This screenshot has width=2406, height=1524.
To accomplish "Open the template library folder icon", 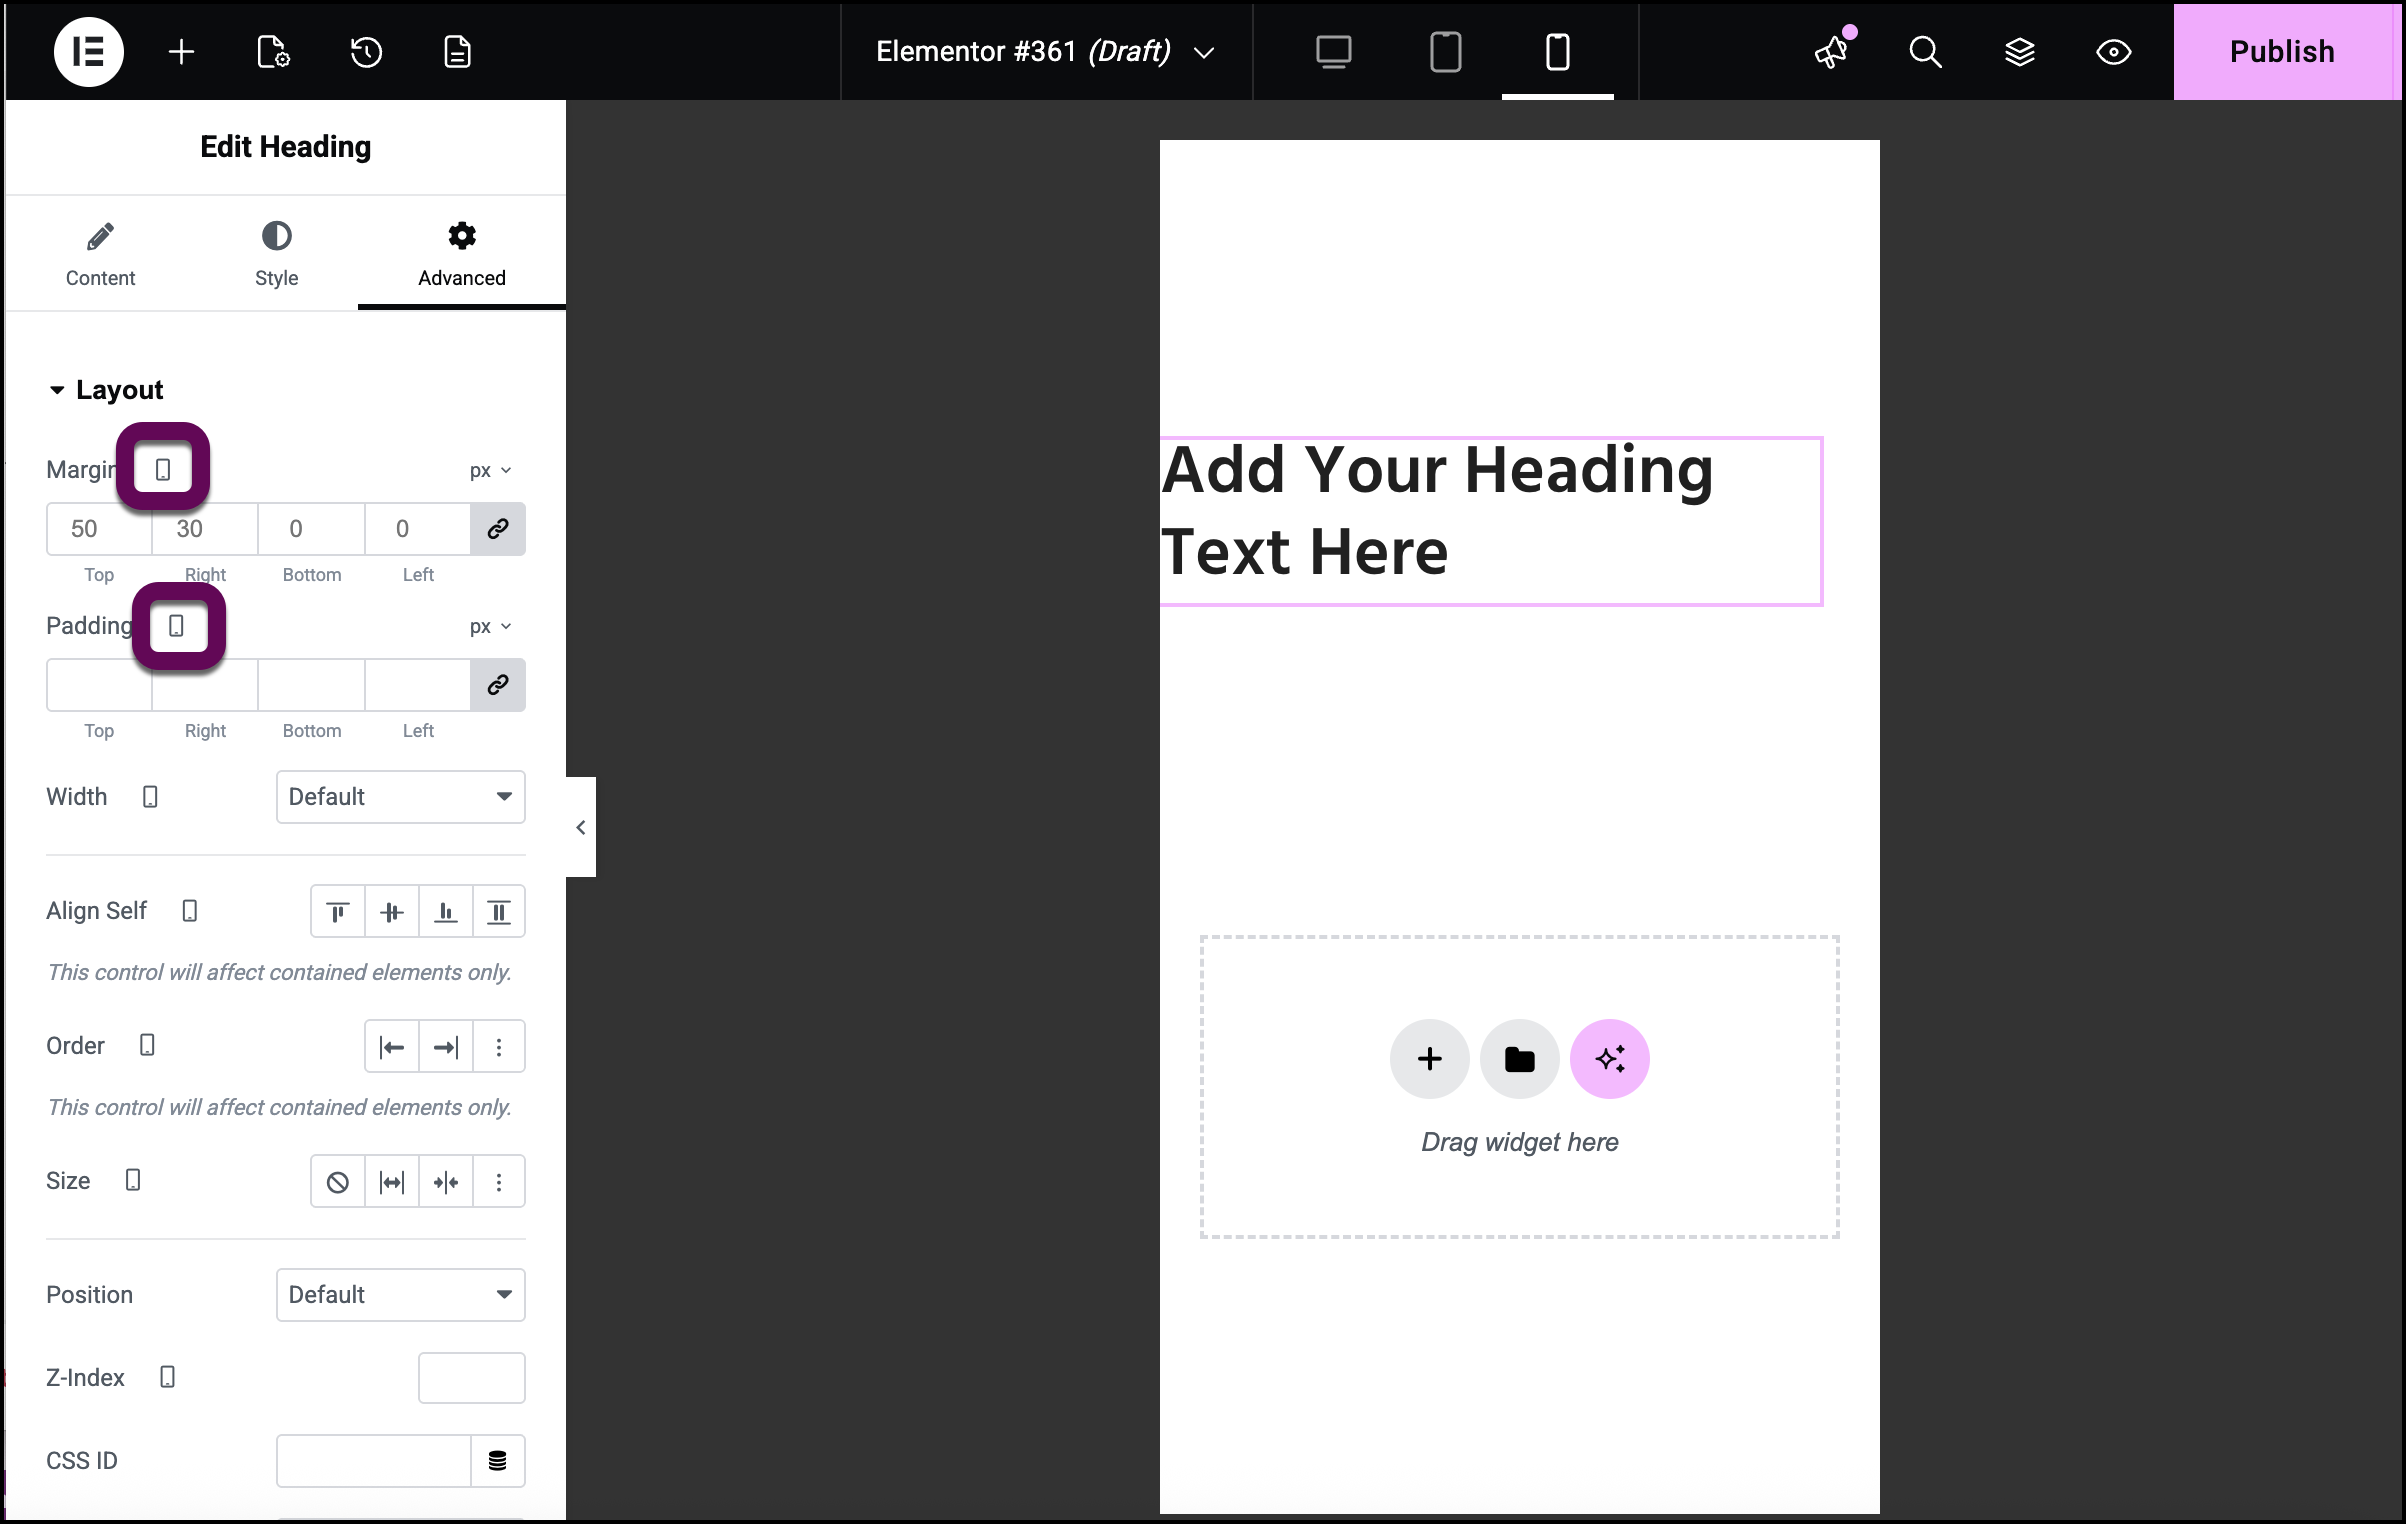I will point(1519,1058).
